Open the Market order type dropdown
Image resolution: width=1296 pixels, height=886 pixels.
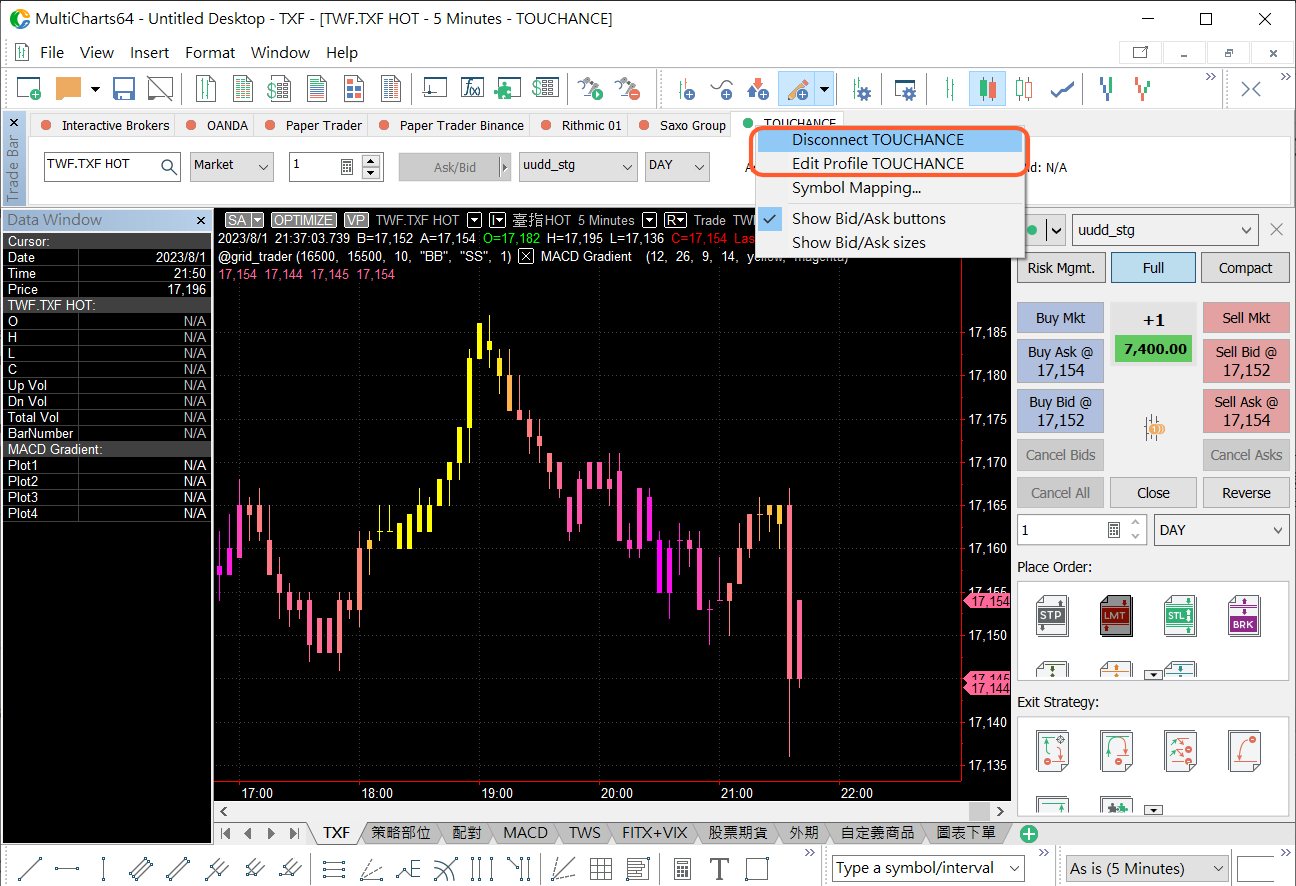232,166
